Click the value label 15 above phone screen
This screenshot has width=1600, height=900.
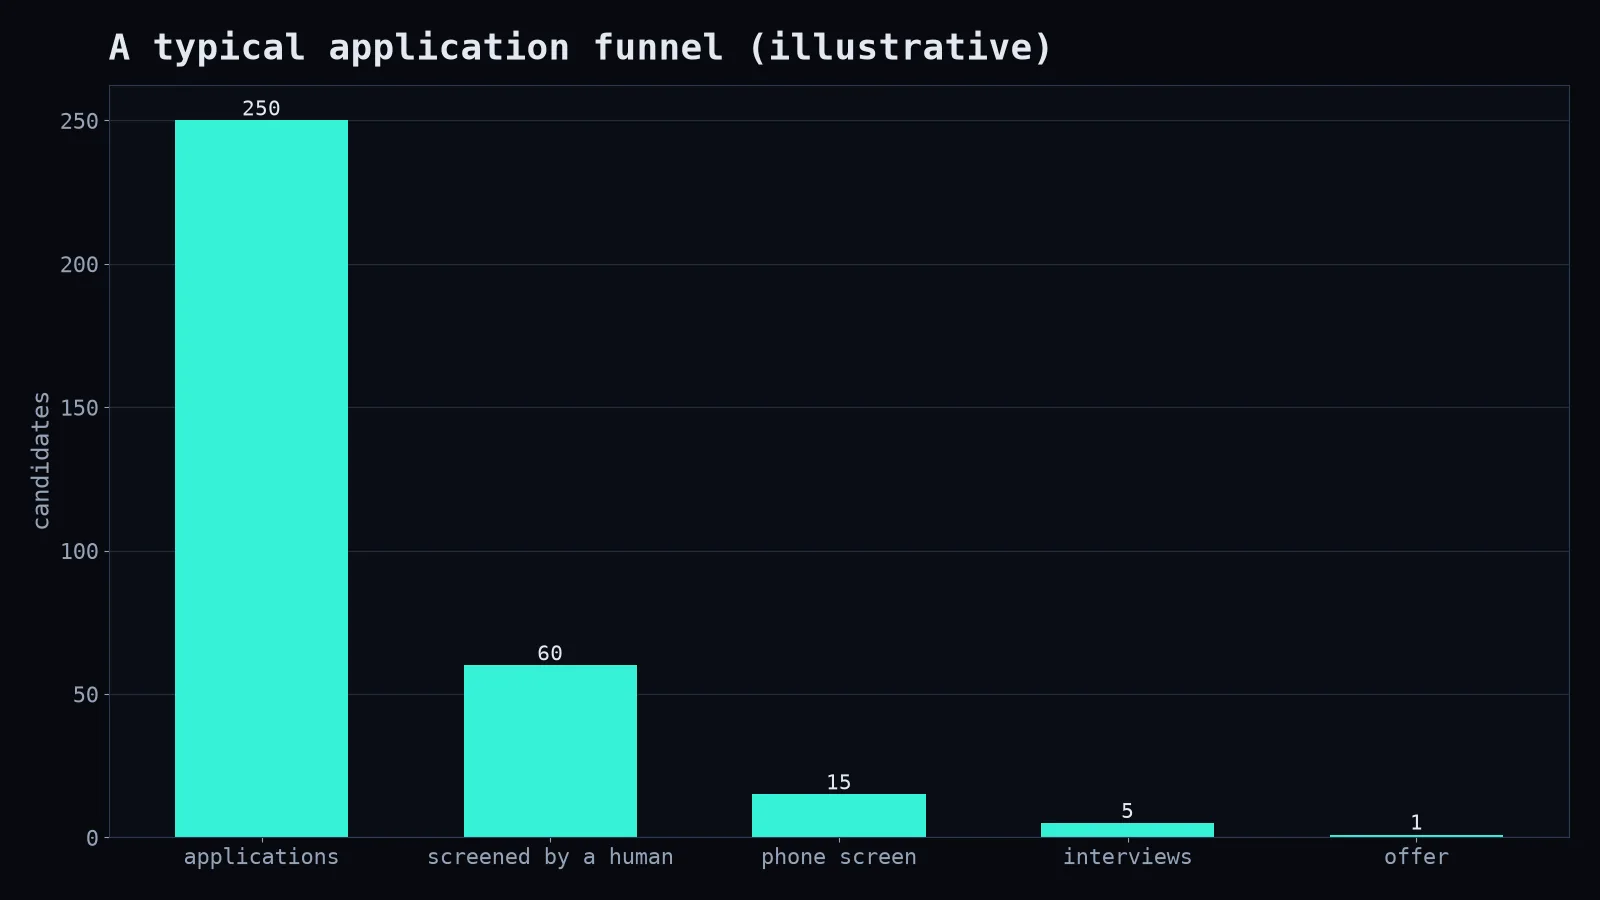click(839, 782)
